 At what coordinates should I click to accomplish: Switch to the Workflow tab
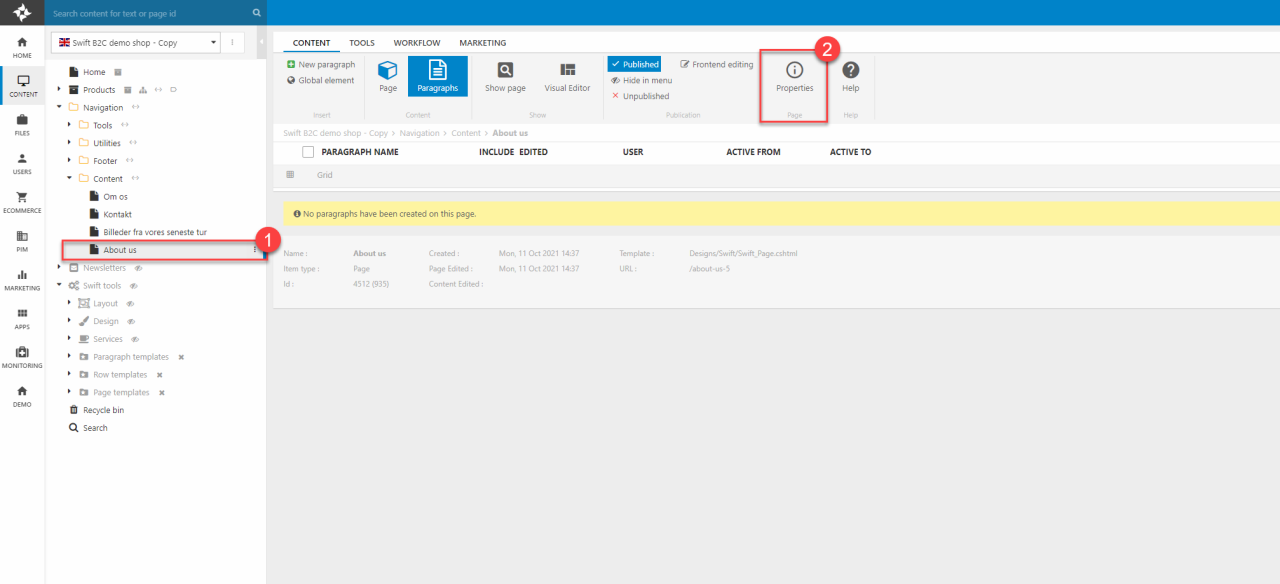[417, 43]
